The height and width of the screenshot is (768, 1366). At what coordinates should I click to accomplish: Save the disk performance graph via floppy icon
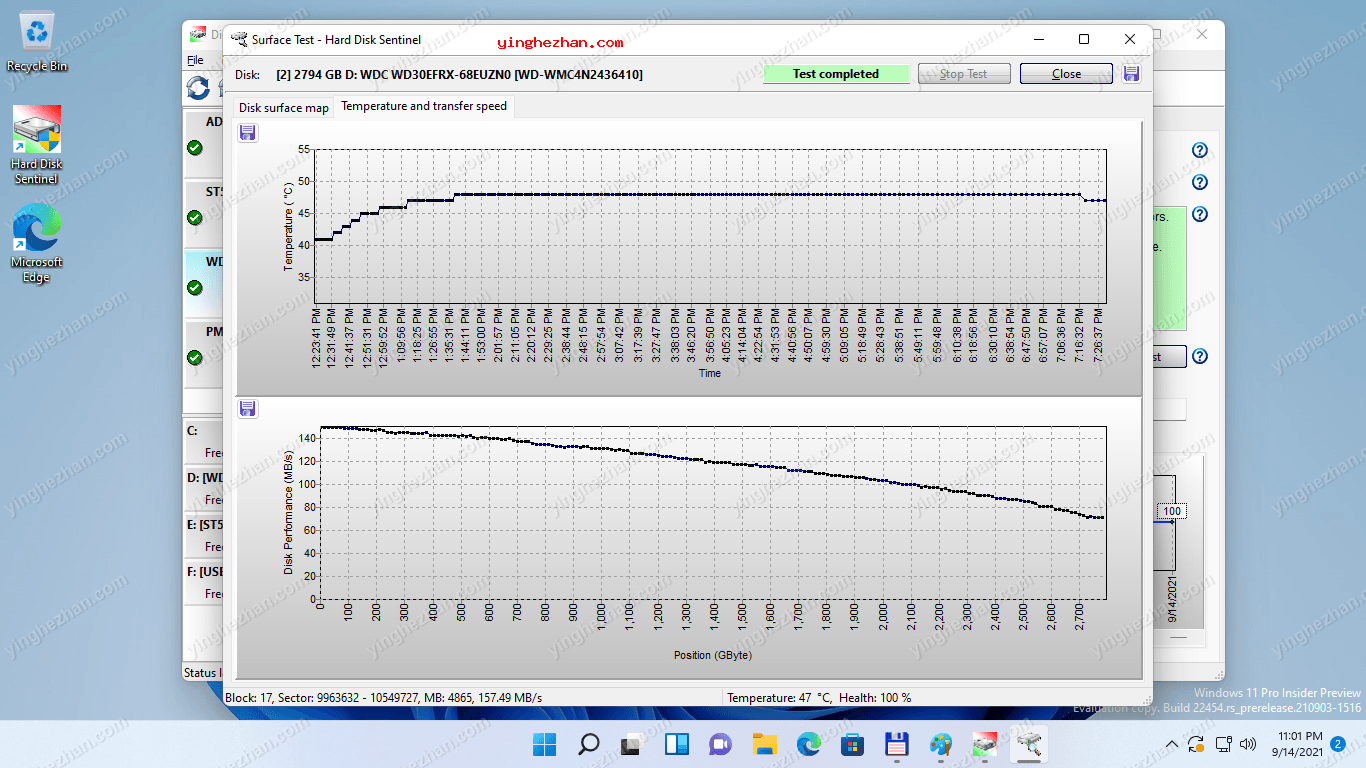click(248, 408)
